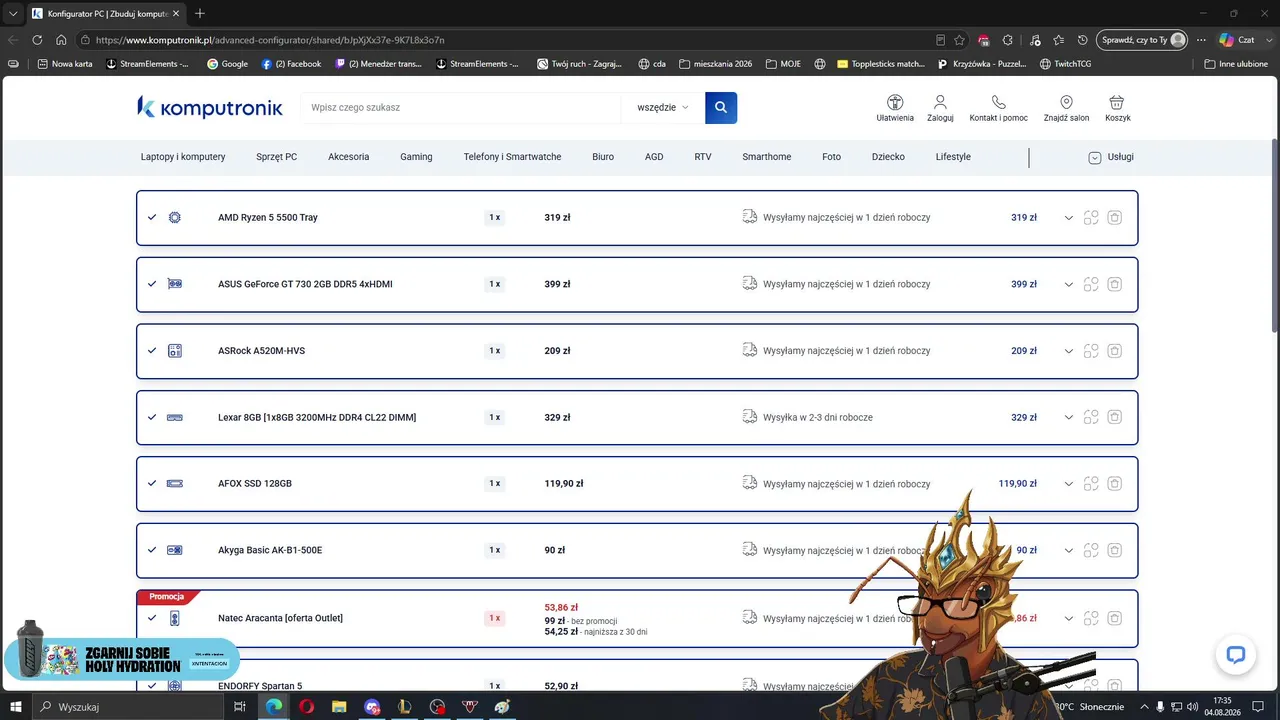Viewport: 1280px width, 720px height.
Task: Toggle the checkmark for AMD Ryzen 5 5500
Action: [152, 217]
